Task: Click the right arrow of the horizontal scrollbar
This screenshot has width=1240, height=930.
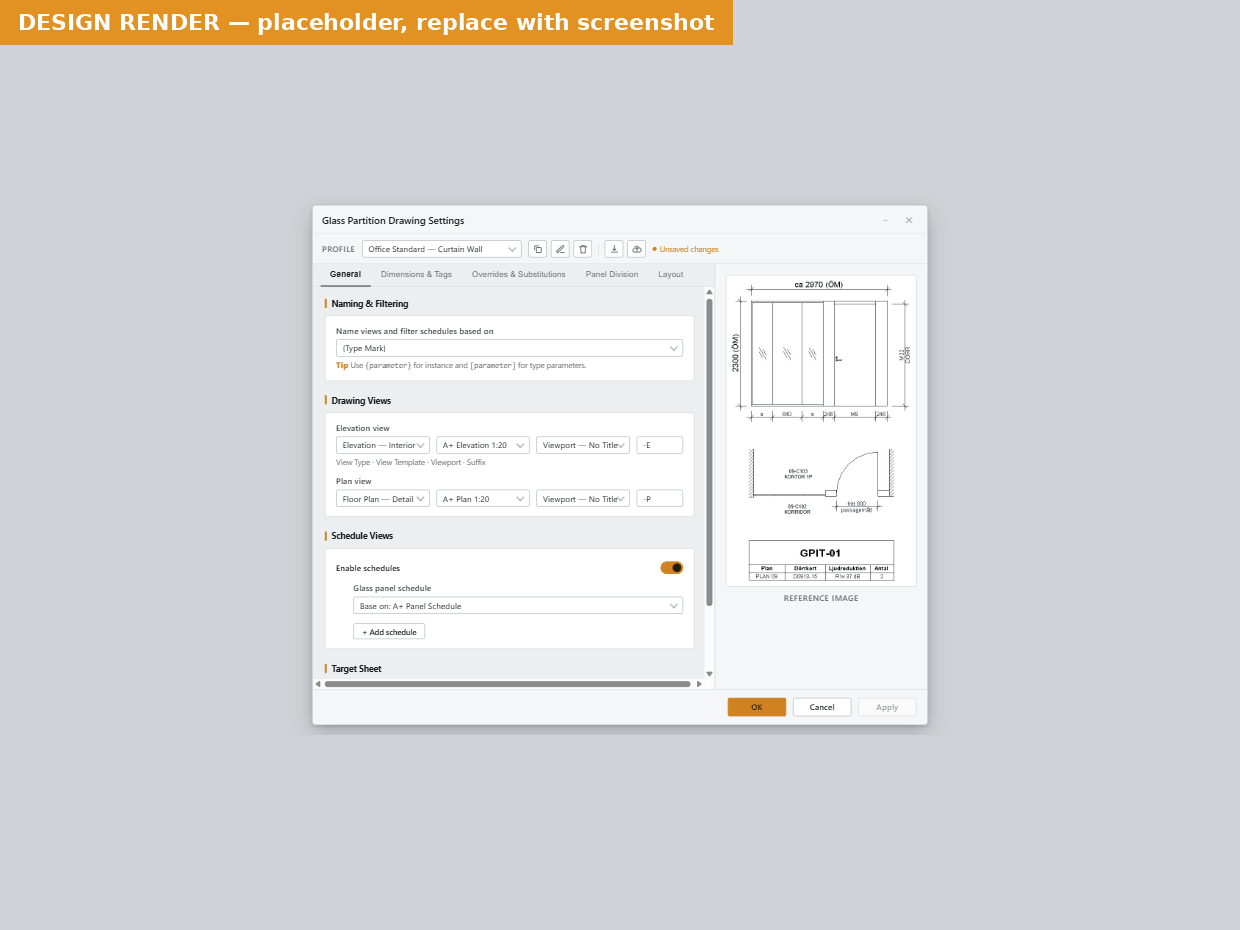Action: 699,684
